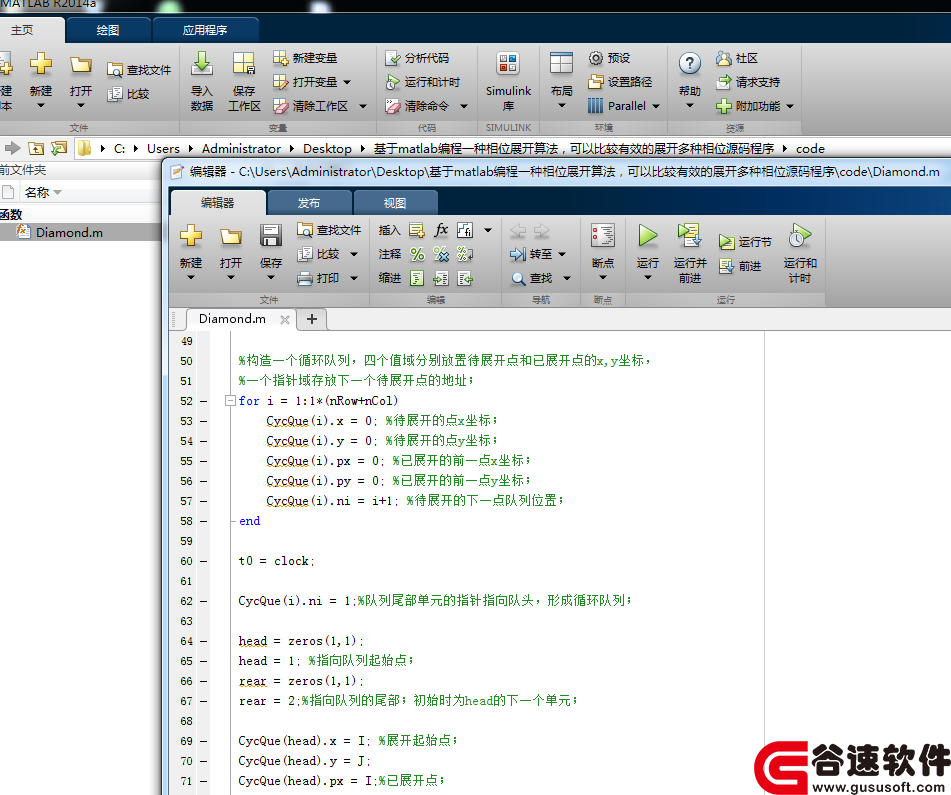Expand the Add-Ons (附加功能) dropdown

[790, 106]
